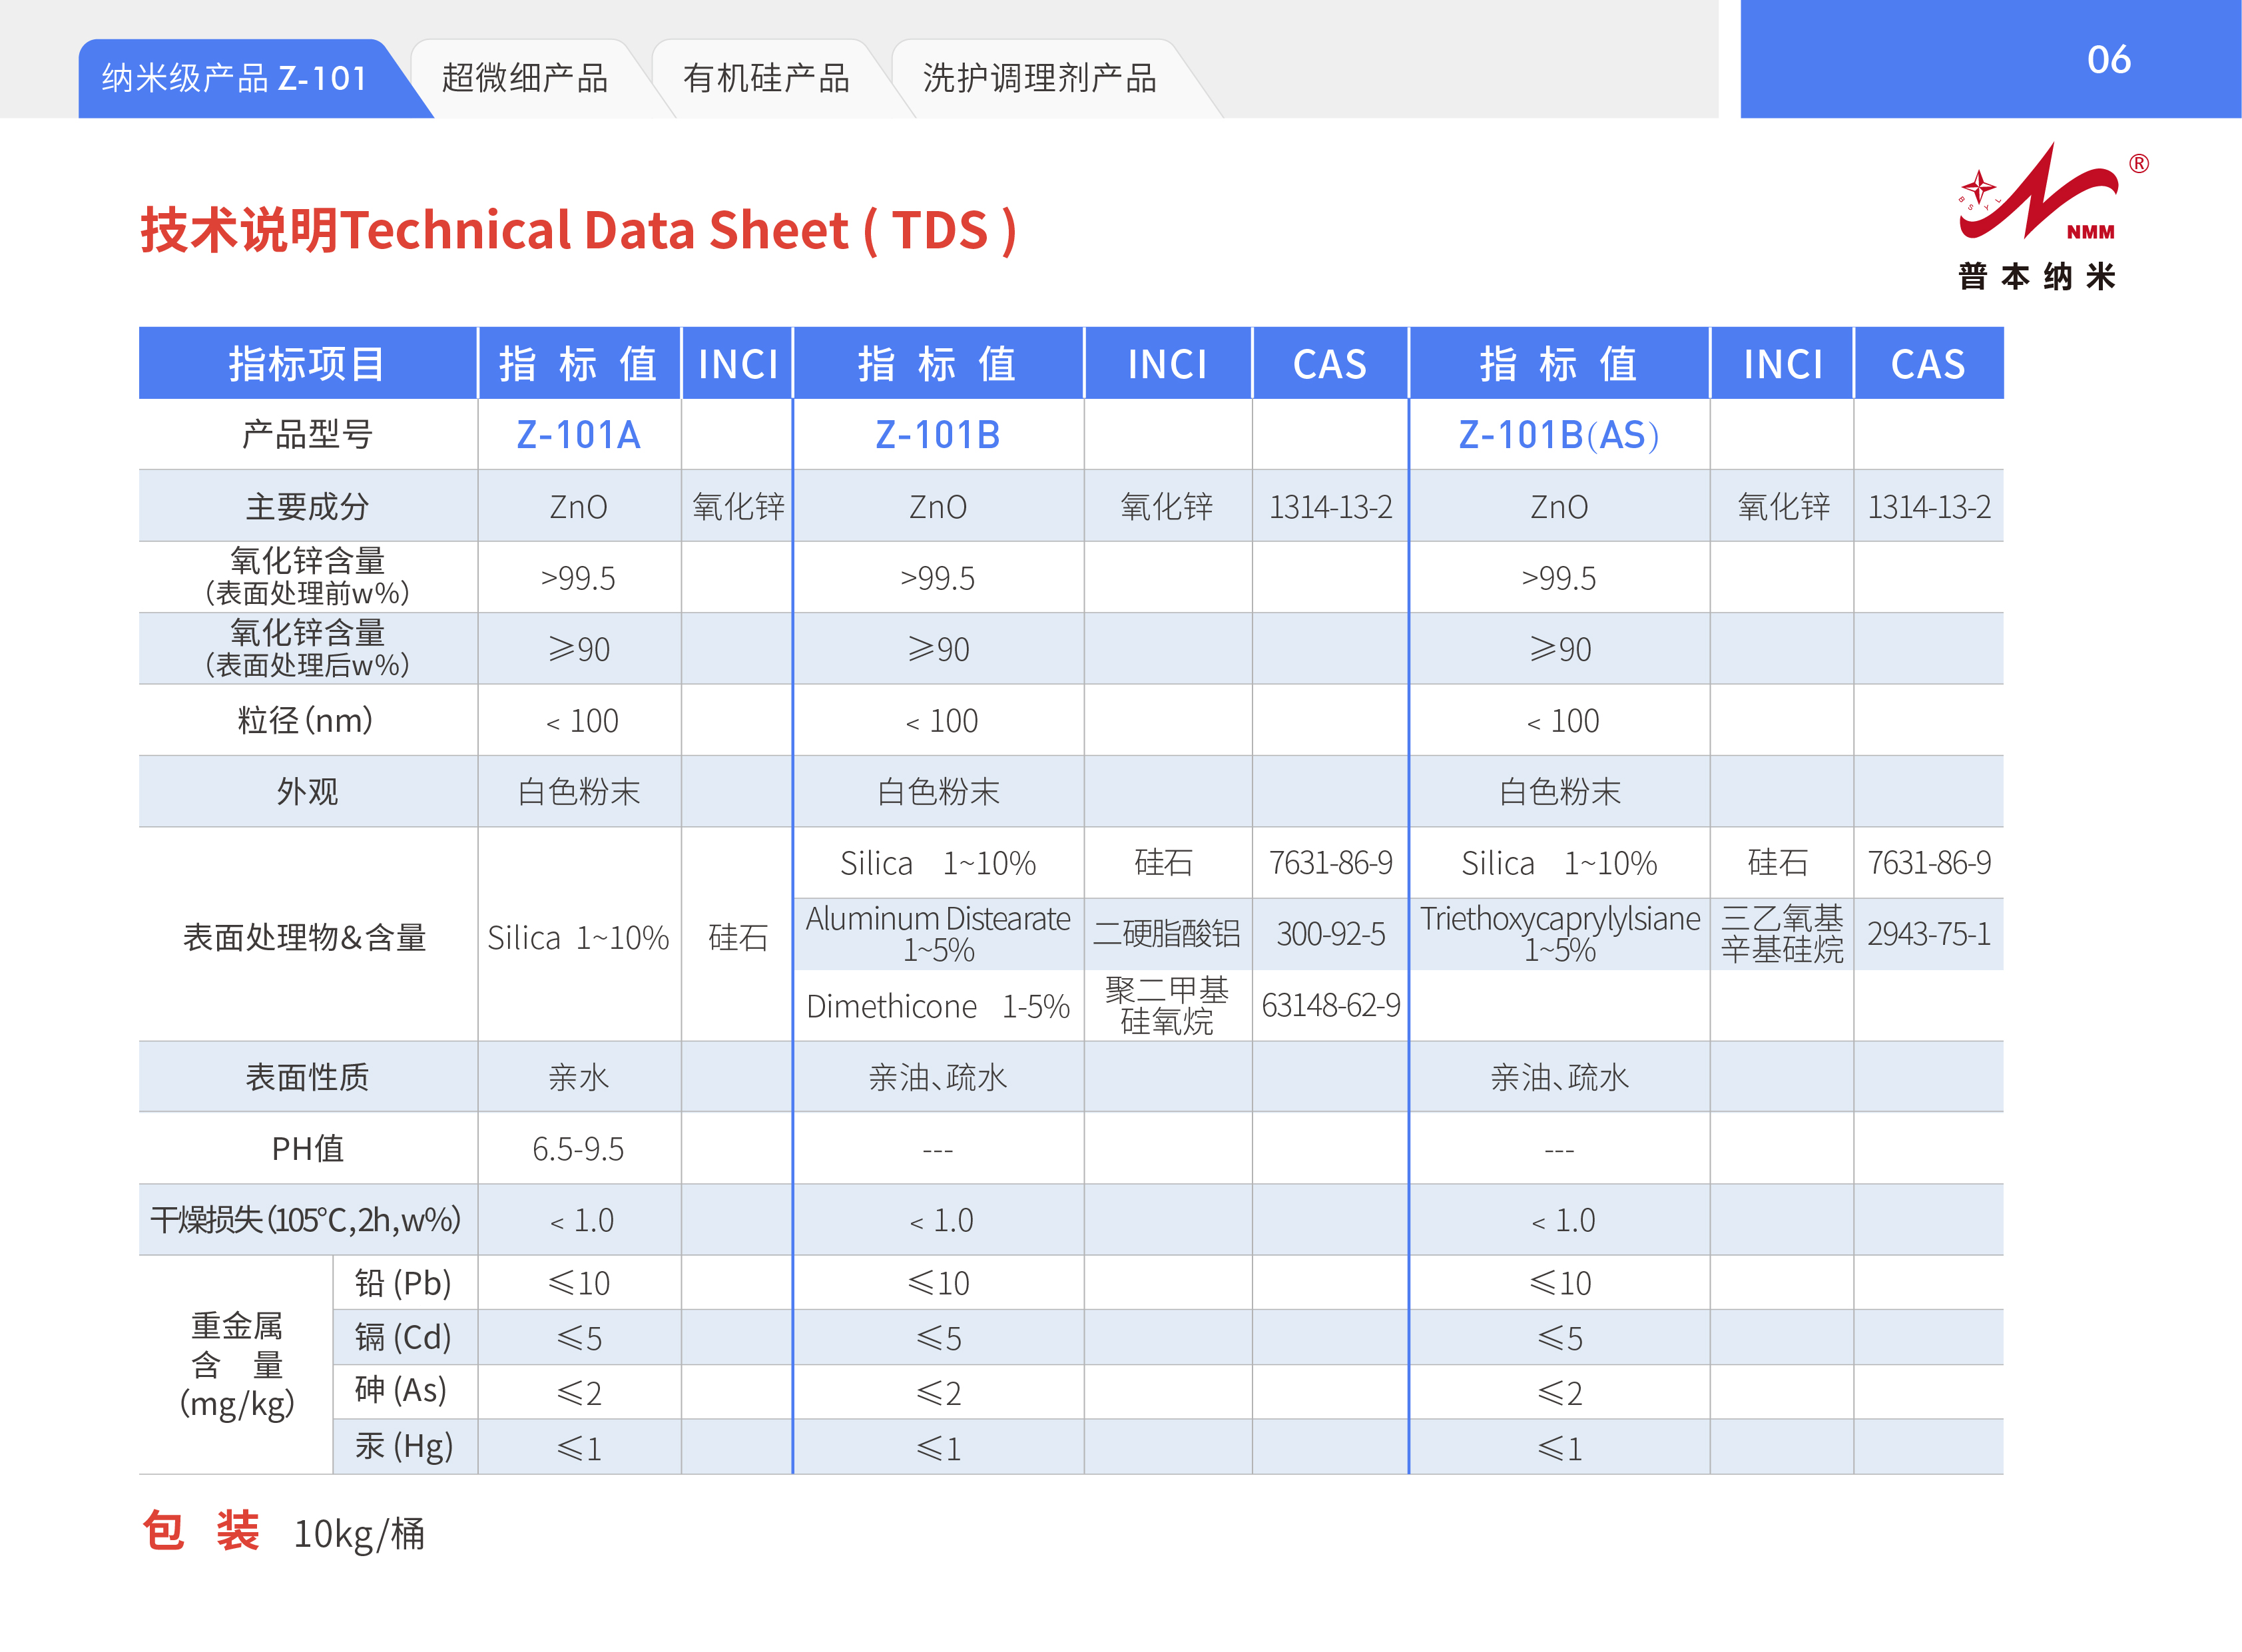Select the 纳米级产品 Z-101 tab
Image resolution: width=2242 pixels, height=1652 pixels.
click(x=236, y=79)
